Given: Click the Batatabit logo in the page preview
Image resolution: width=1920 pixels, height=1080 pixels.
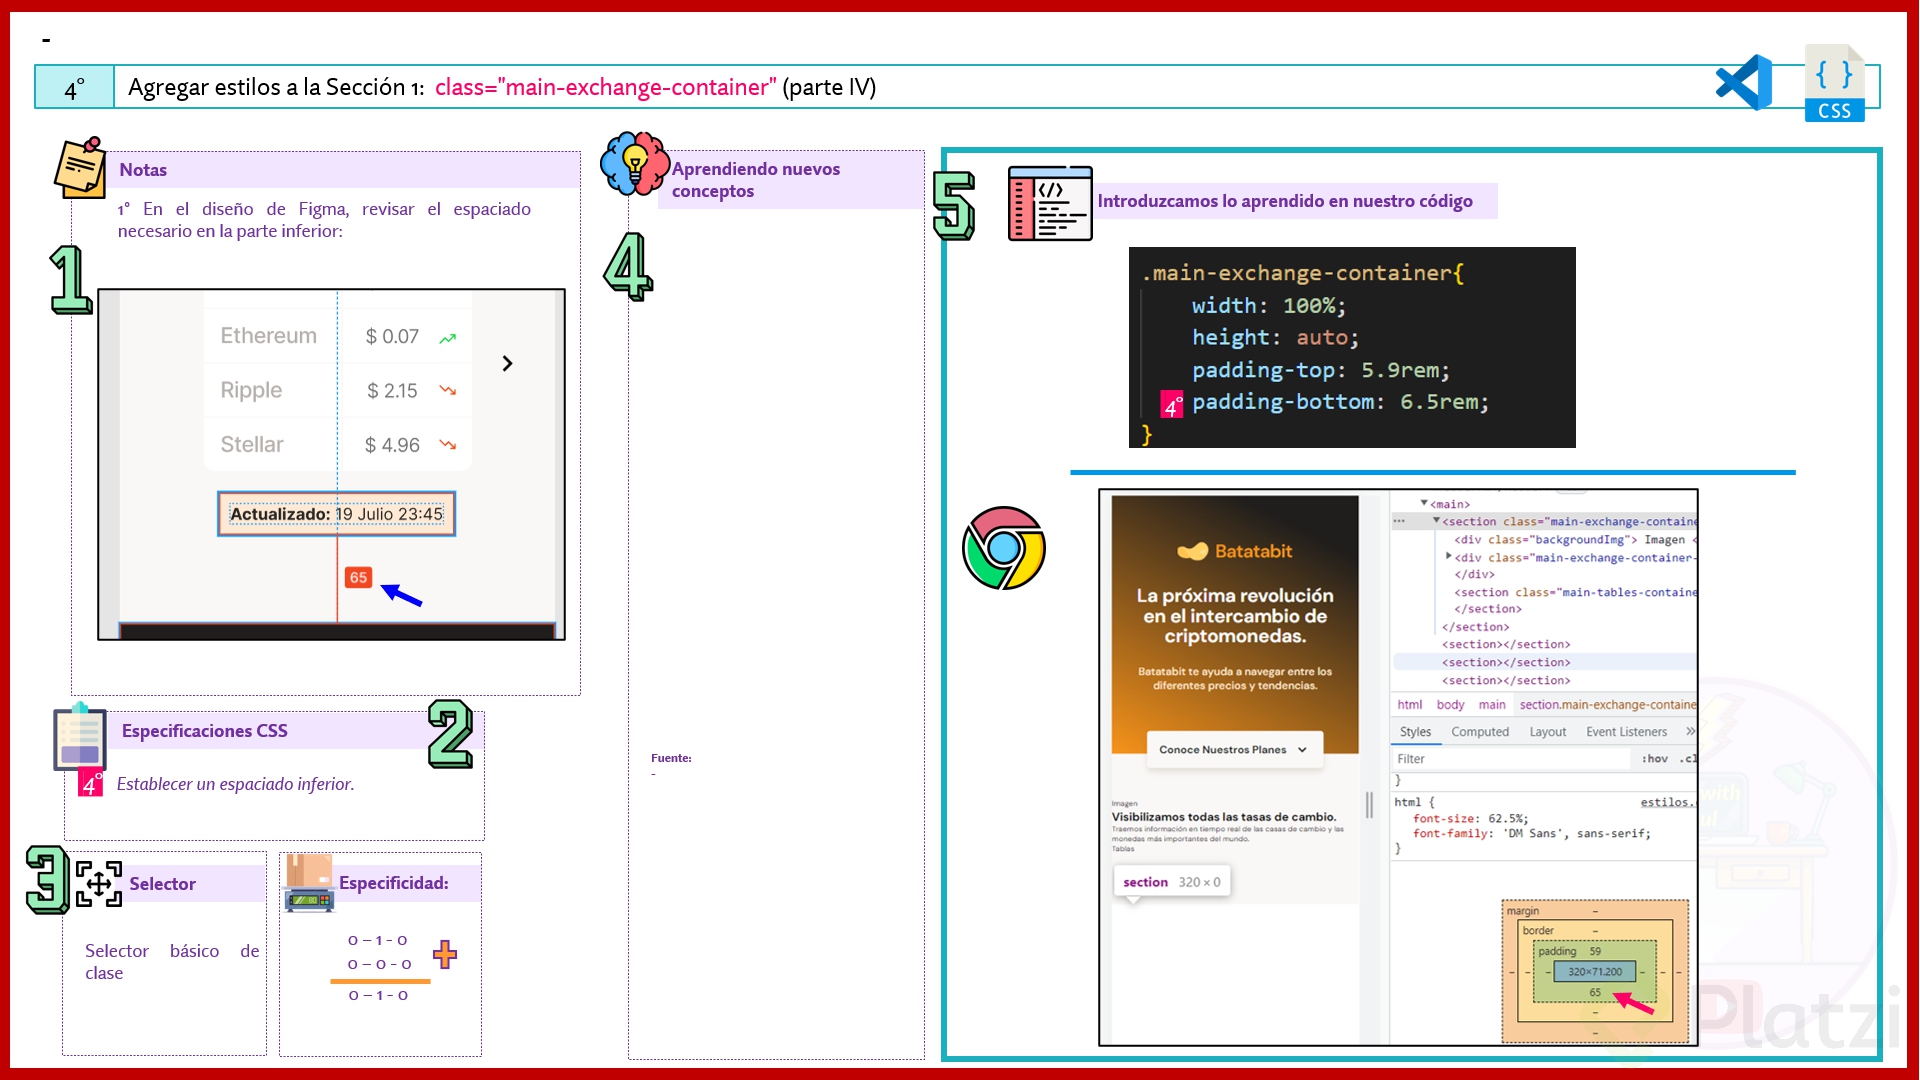Looking at the screenshot, I should 1234,551.
